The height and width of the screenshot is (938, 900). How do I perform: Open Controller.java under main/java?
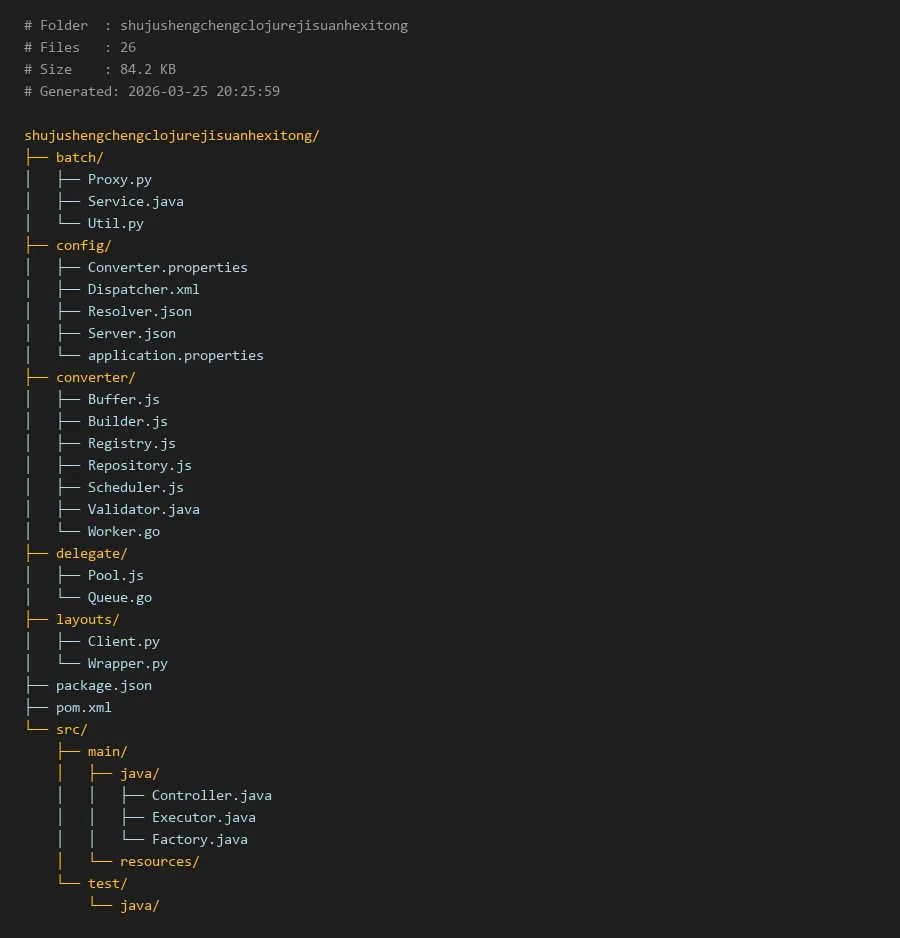pos(211,795)
